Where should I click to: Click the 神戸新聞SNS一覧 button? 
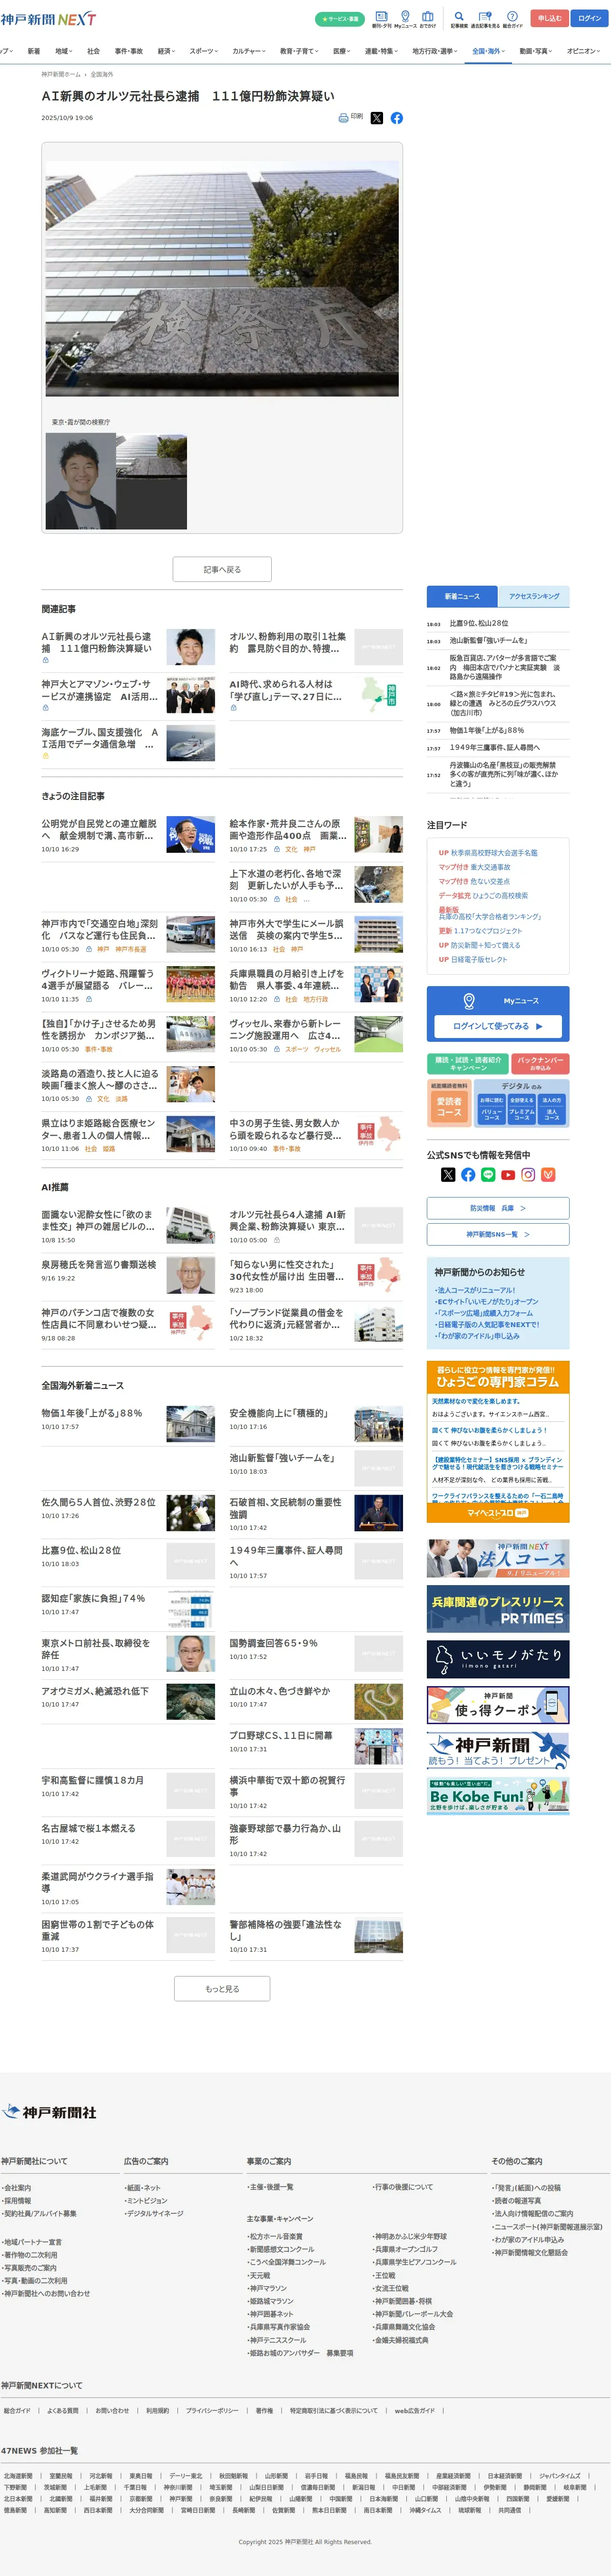pos(498,1234)
